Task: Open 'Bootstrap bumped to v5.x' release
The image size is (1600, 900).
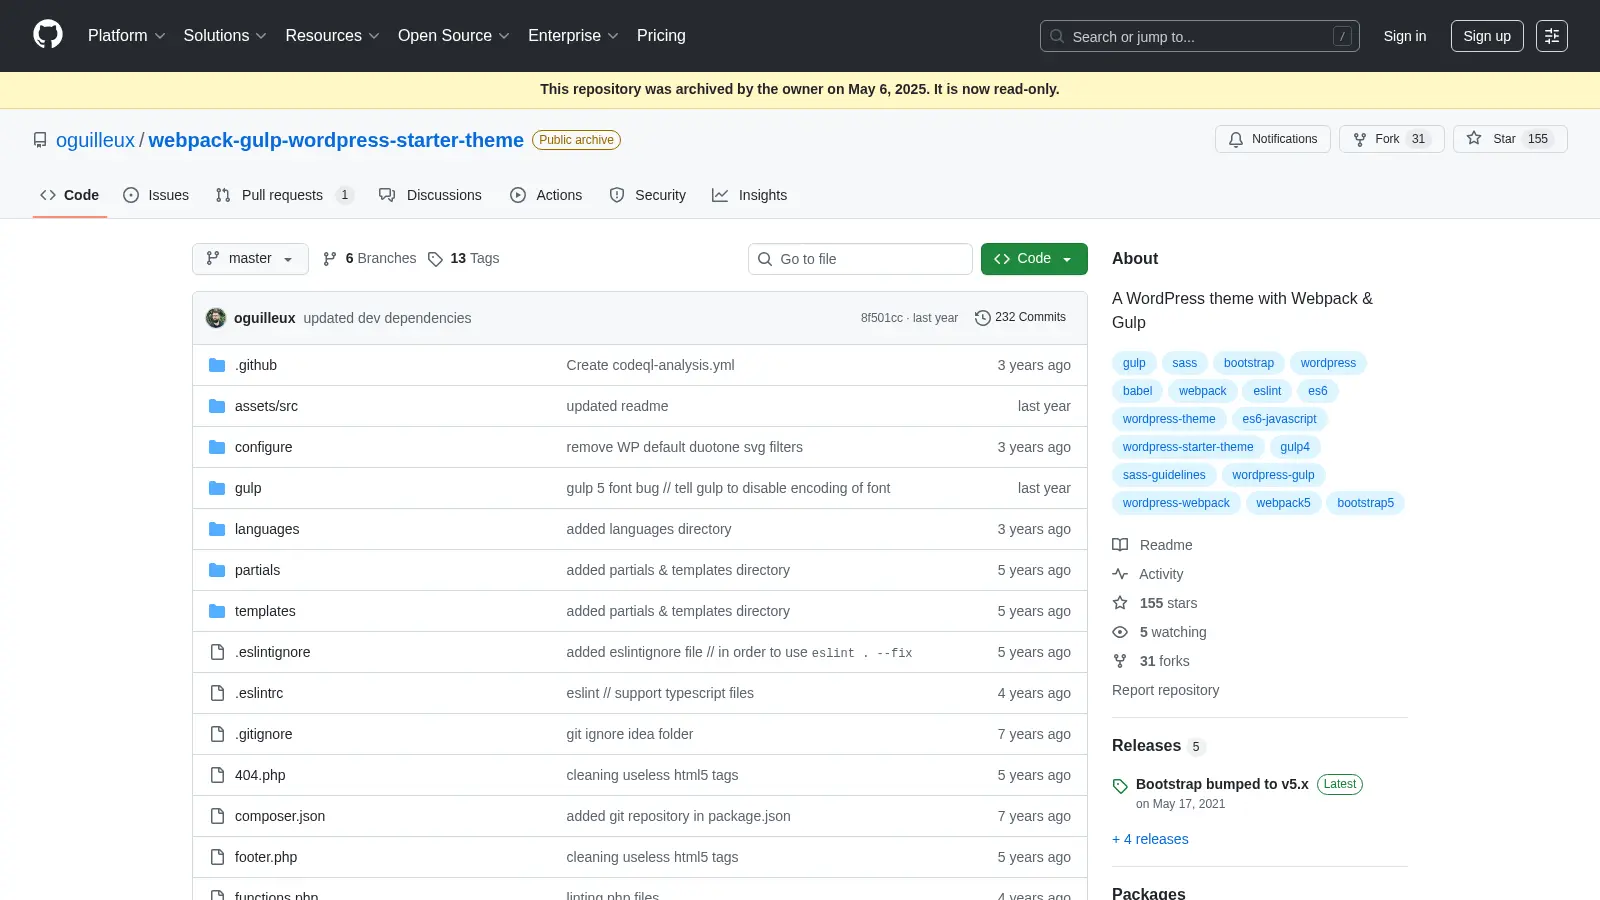Action: click(1222, 784)
